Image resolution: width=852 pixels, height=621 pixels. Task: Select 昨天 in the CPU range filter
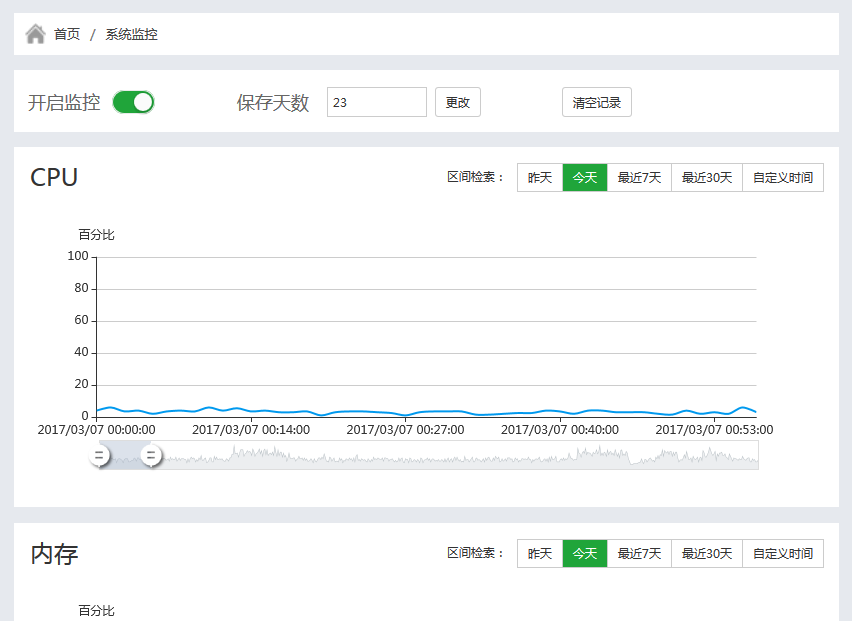pos(540,178)
